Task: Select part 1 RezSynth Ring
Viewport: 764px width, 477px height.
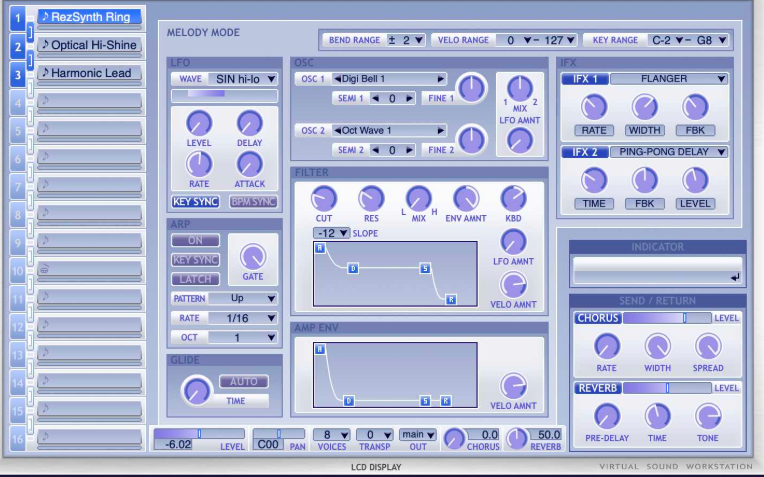Action: (x=90, y=17)
